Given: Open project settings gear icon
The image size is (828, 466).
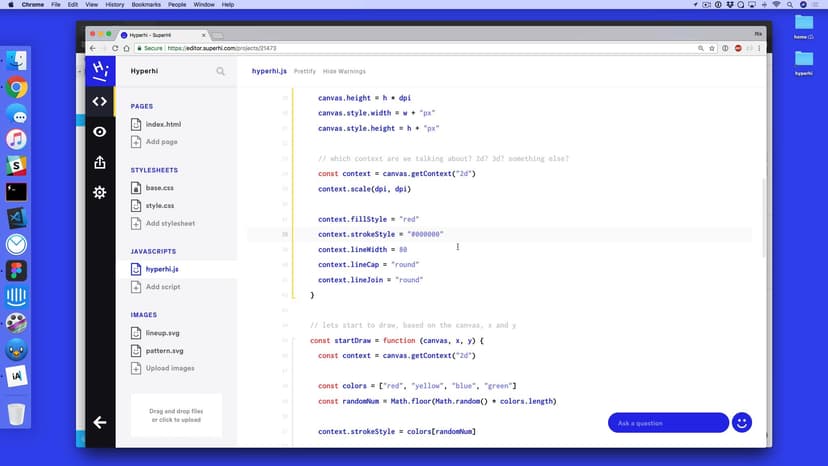Looking at the screenshot, I should coord(99,192).
